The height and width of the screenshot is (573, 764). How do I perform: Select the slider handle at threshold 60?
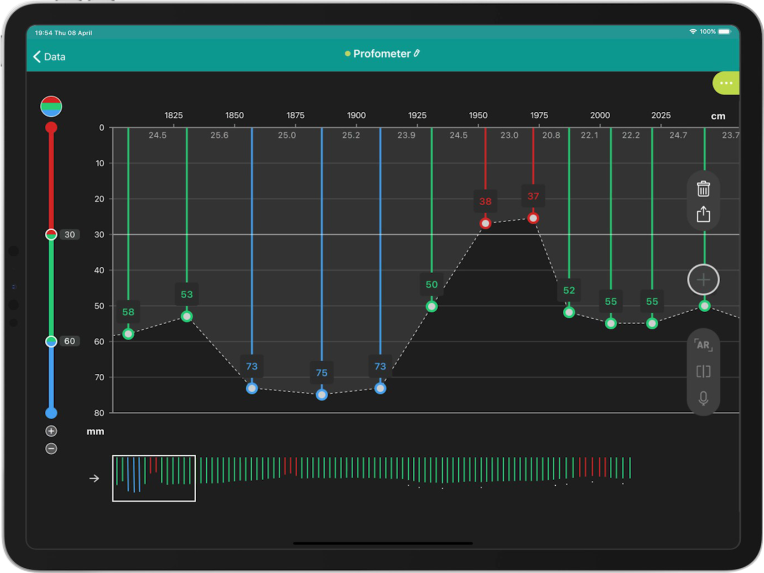pos(51,341)
